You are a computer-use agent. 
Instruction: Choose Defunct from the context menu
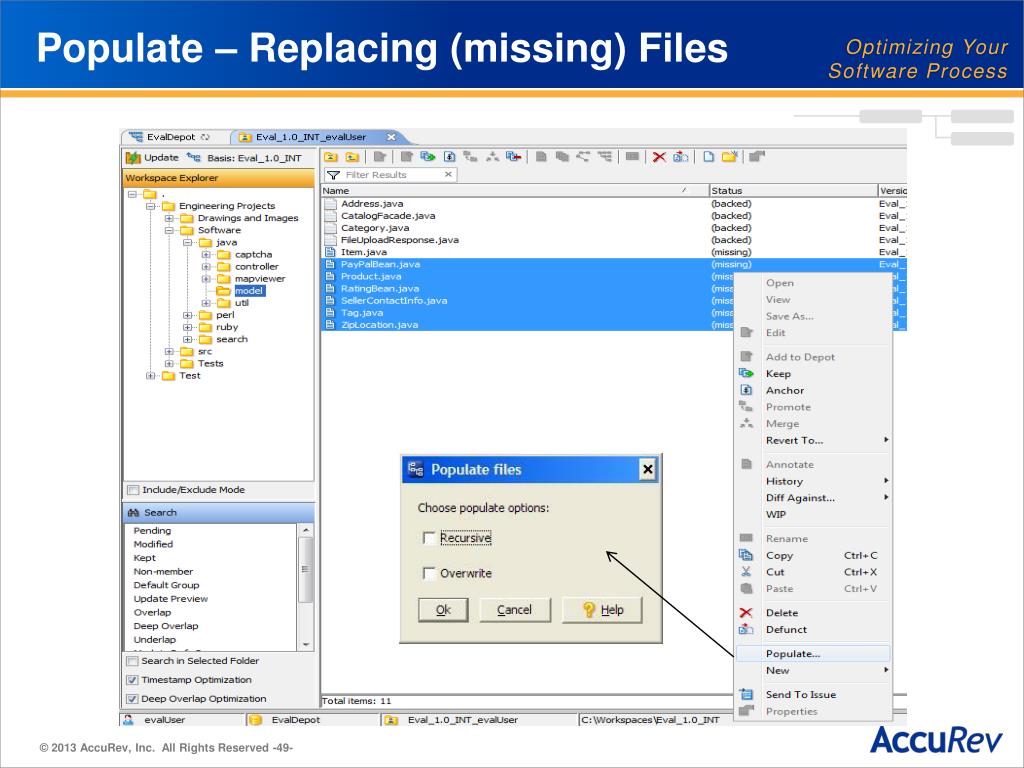[812, 630]
